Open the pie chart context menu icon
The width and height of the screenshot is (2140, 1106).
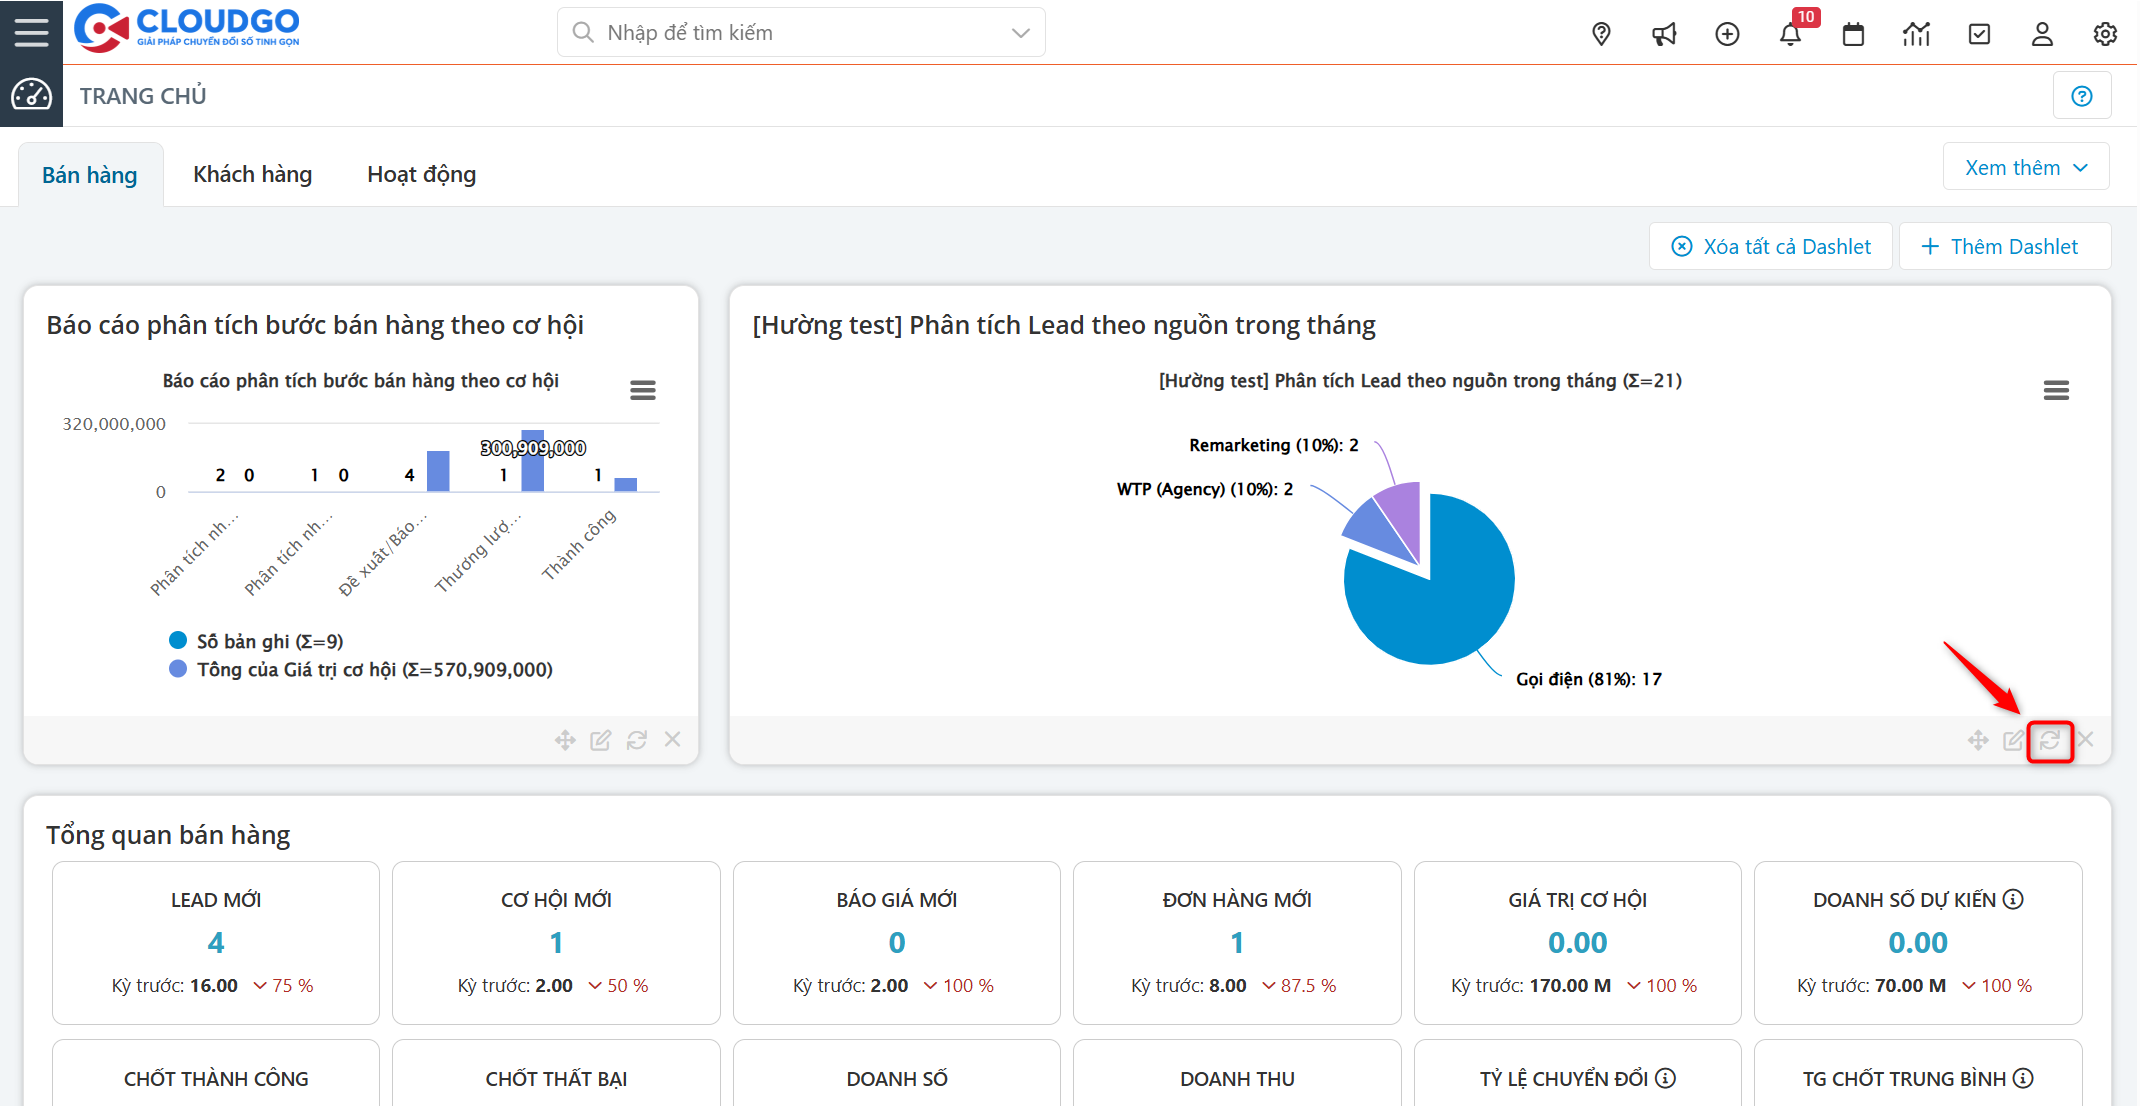2055,390
